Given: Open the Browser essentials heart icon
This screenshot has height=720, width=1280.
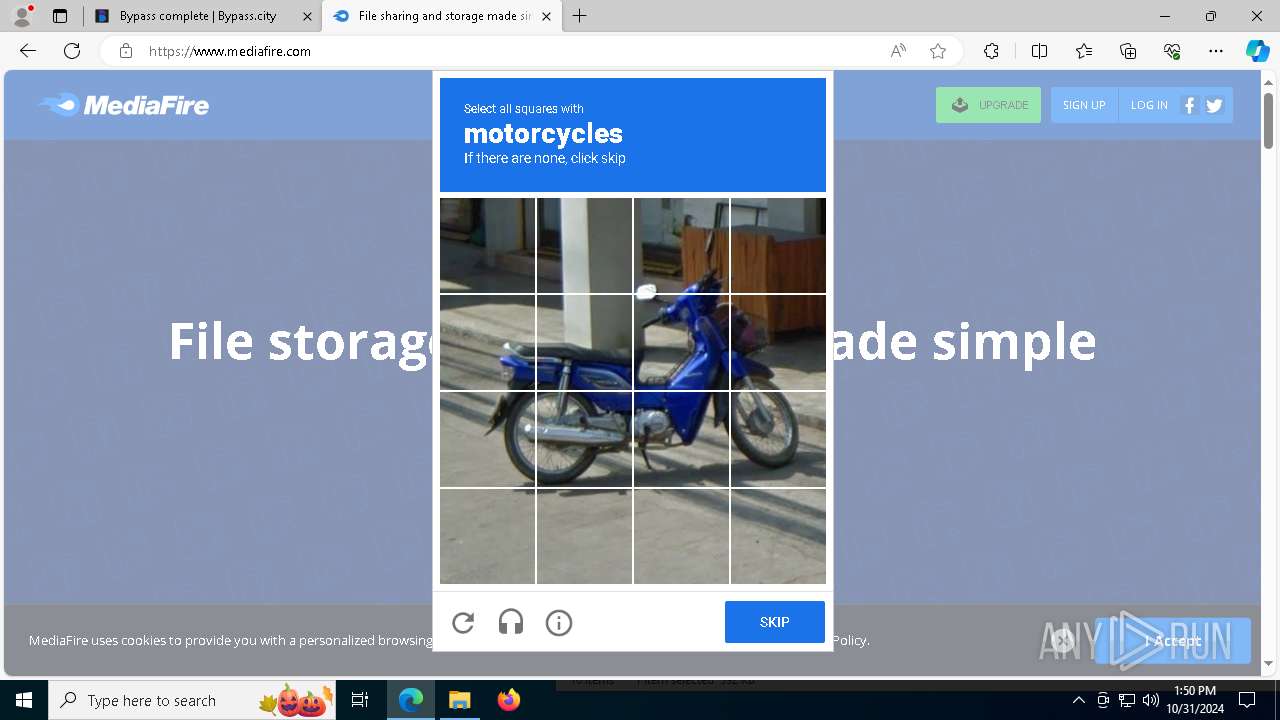Looking at the screenshot, I should click(1172, 51).
